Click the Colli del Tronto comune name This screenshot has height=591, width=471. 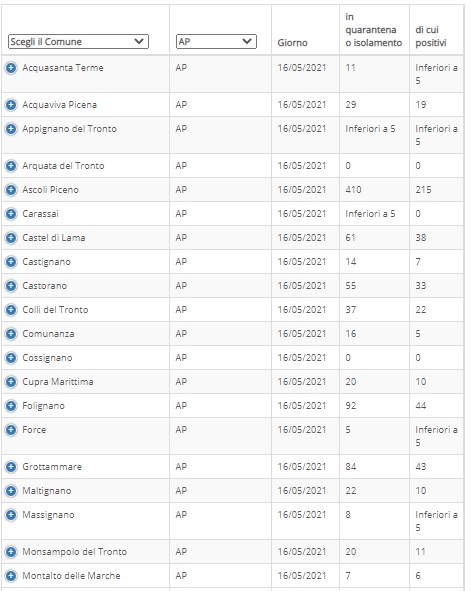(55, 310)
